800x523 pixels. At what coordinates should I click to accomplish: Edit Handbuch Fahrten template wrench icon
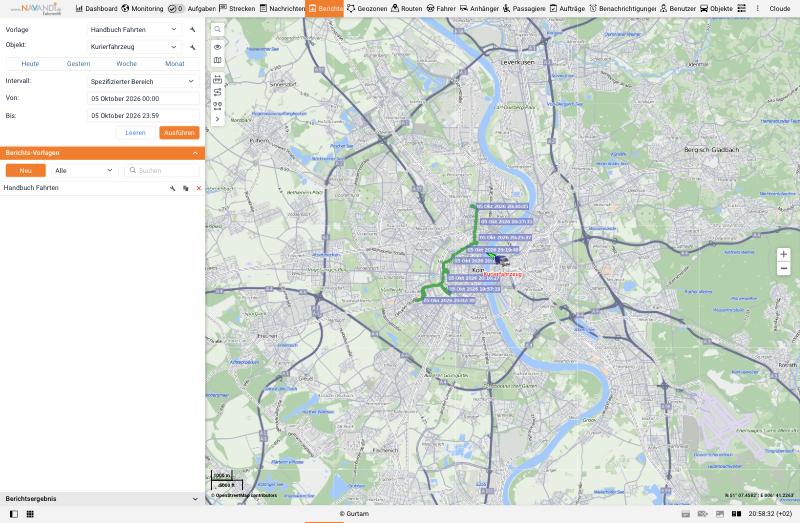click(172, 188)
